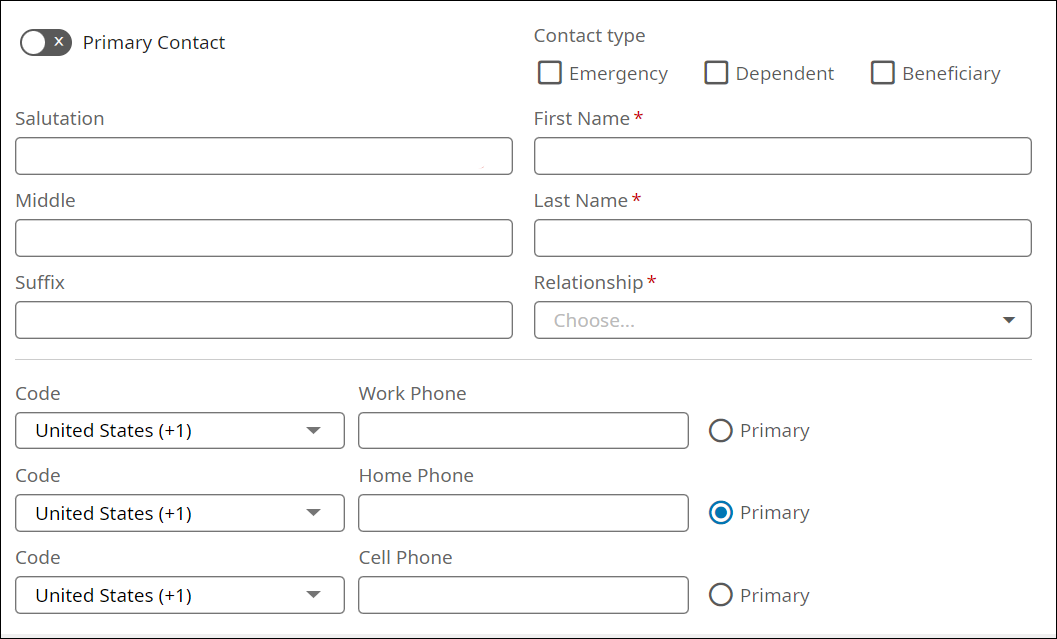This screenshot has height=639, width=1057.
Task: Check the Emergency contact type box
Action: point(550,73)
